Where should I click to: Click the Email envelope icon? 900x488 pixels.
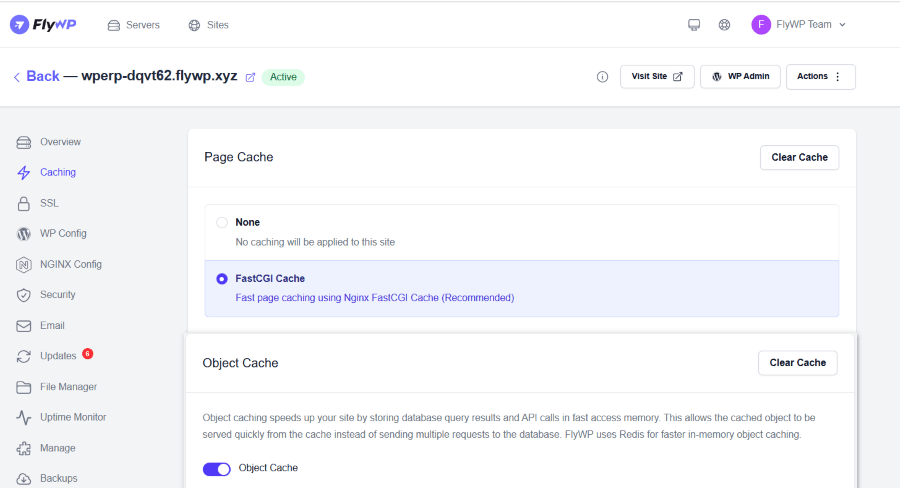(24, 326)
